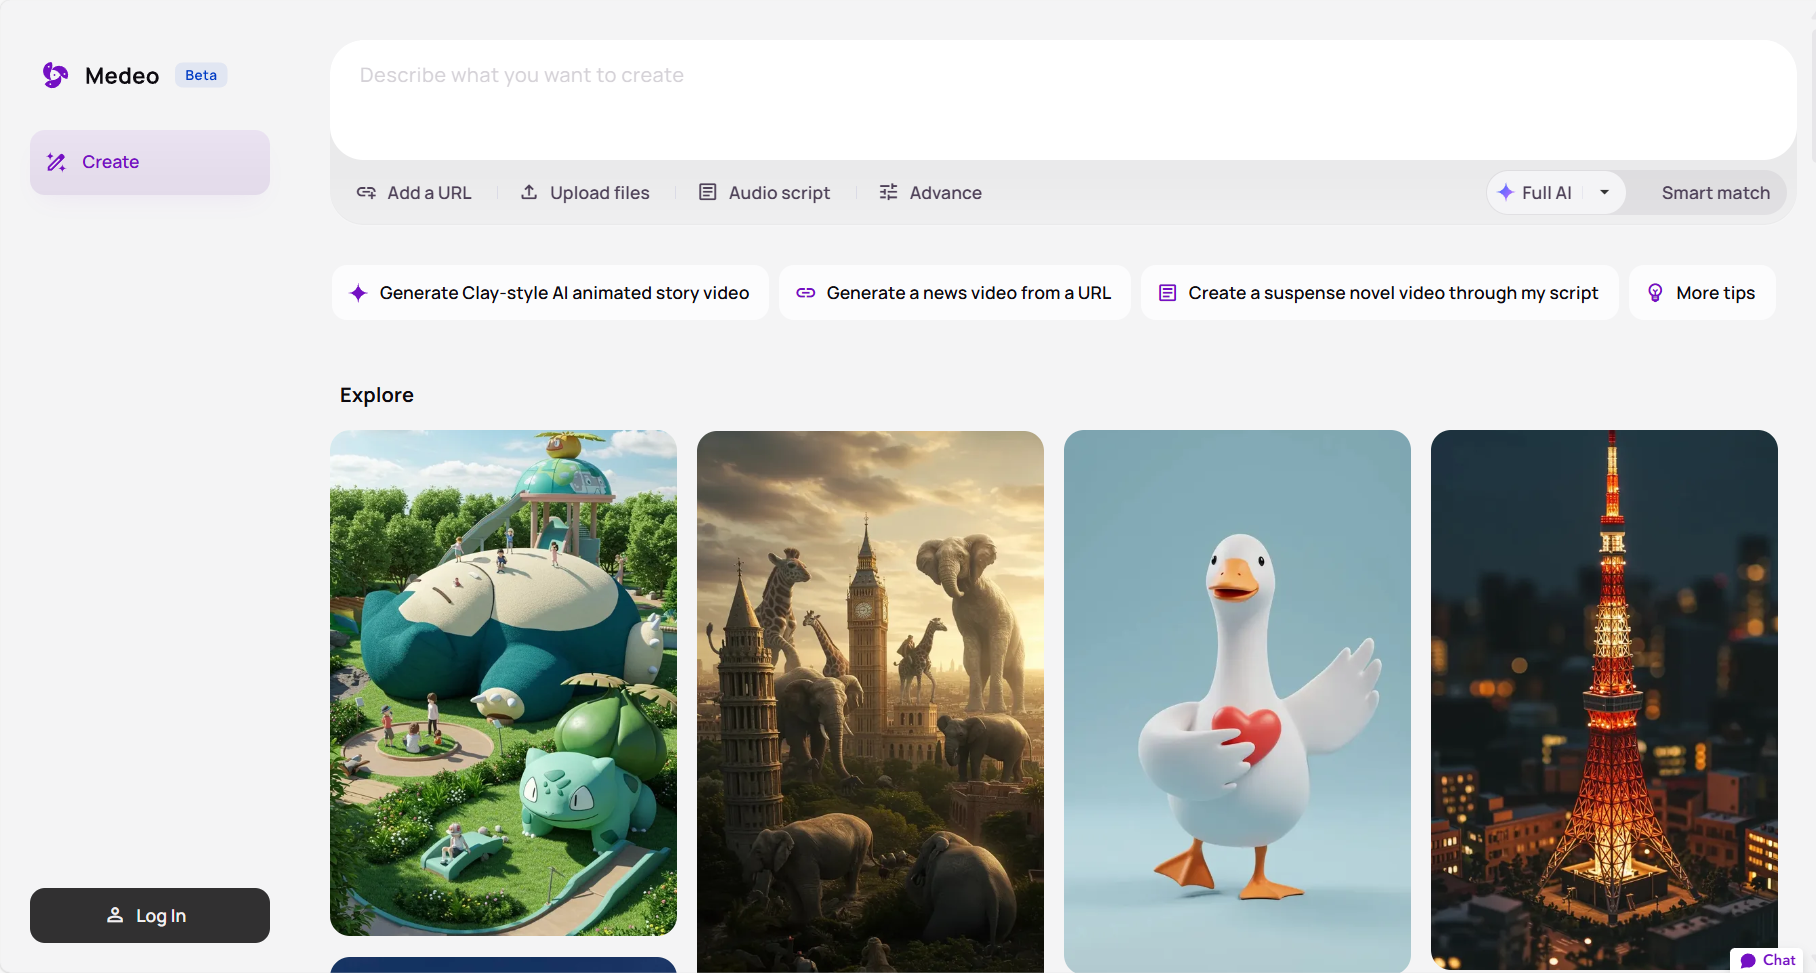Click the chat bubble icon
1816x973 pixels.
[x=1748, y=961]
